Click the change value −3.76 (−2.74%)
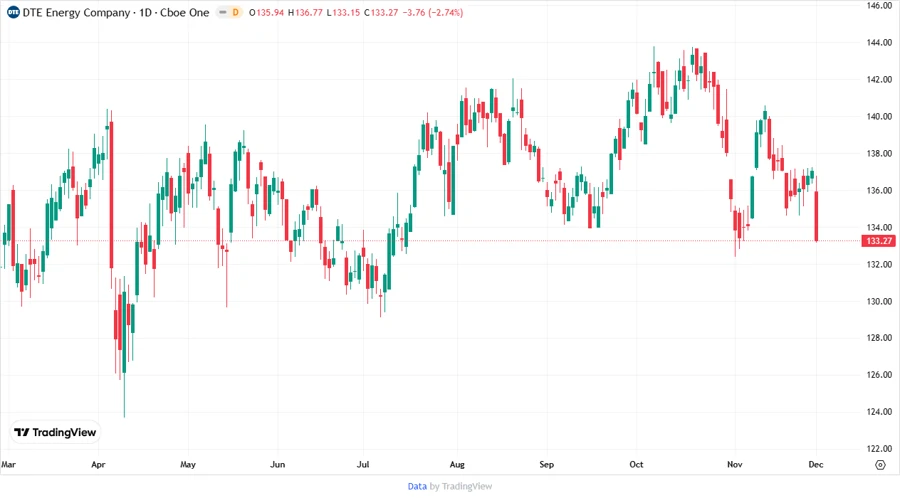 pos(433,12)
